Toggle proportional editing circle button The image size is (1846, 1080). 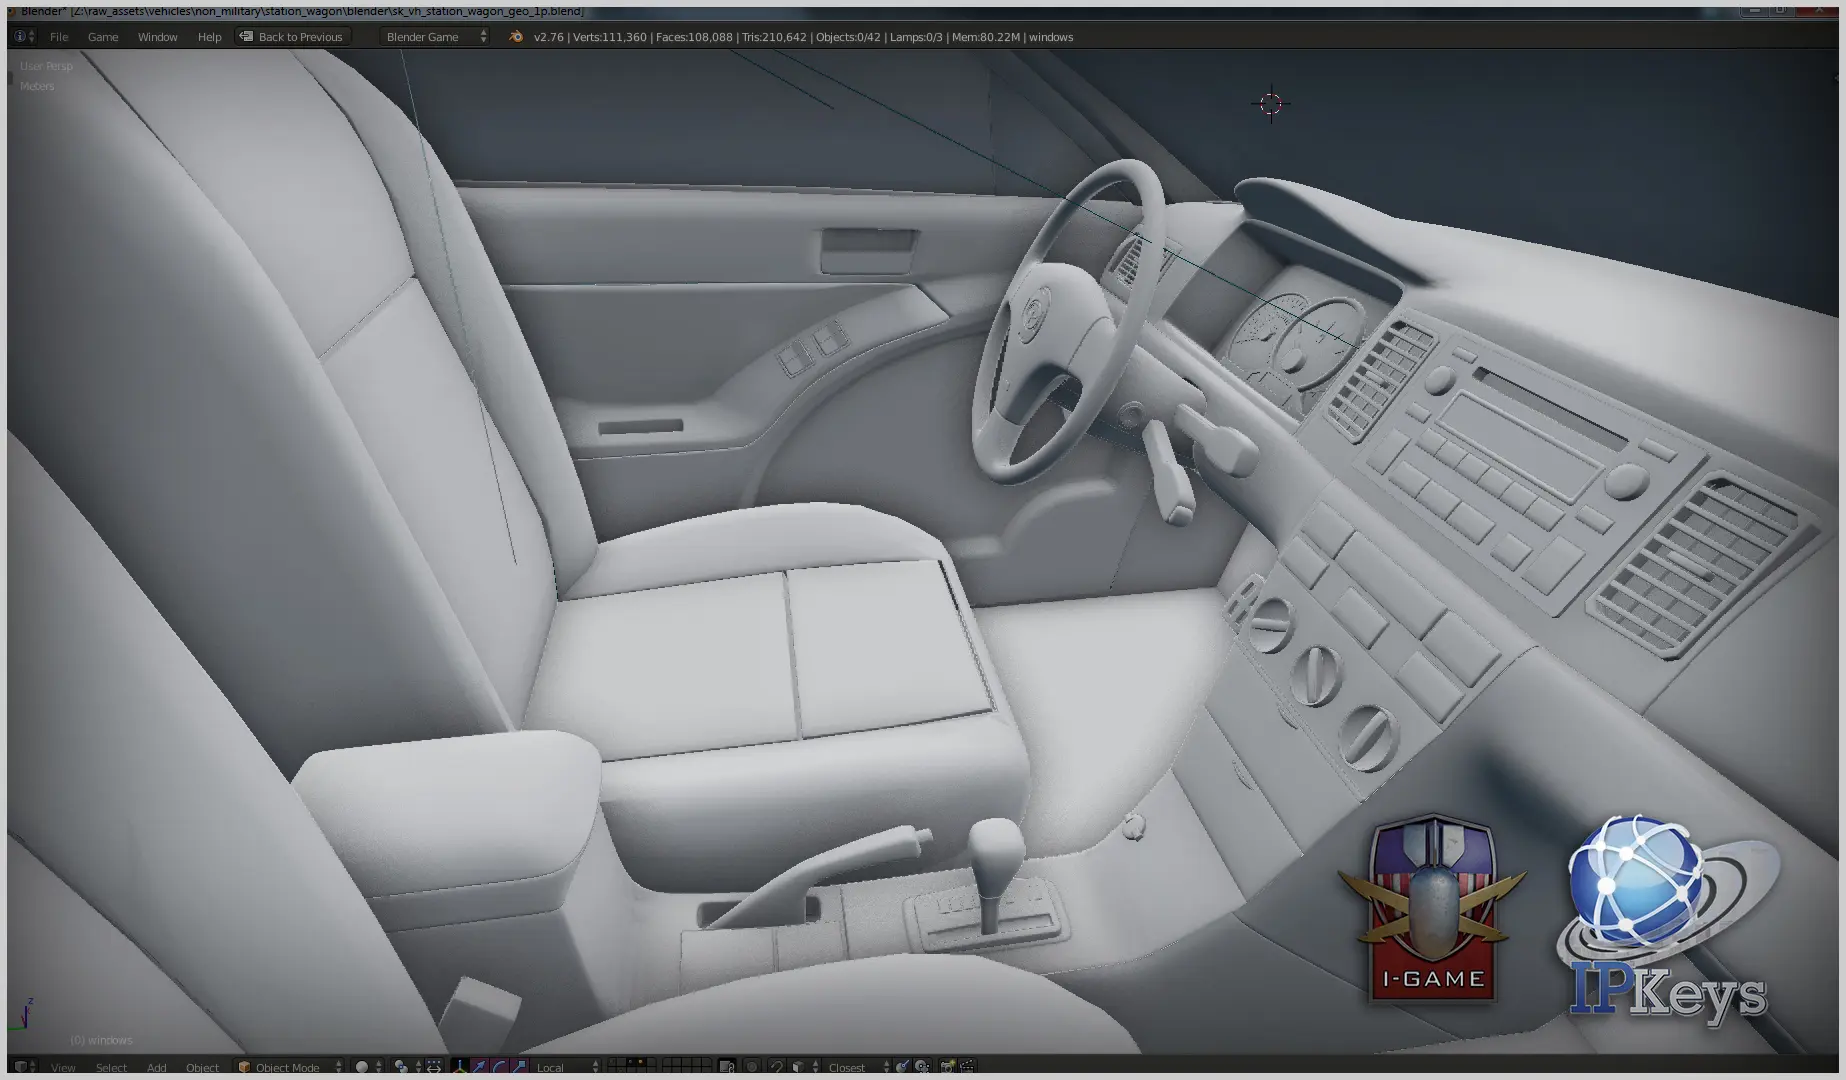tap(752, 1067)
